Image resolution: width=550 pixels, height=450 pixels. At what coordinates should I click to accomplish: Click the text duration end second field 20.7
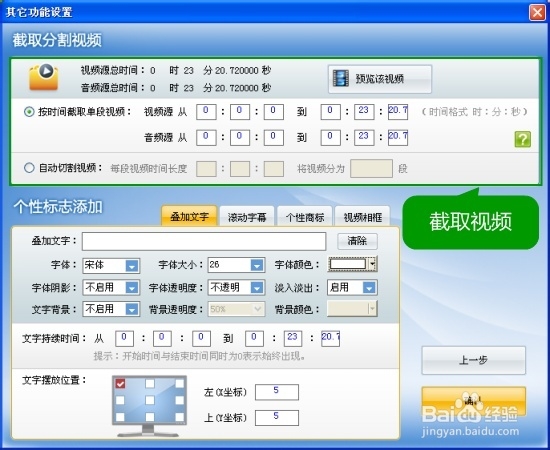[x=330, y=339]
